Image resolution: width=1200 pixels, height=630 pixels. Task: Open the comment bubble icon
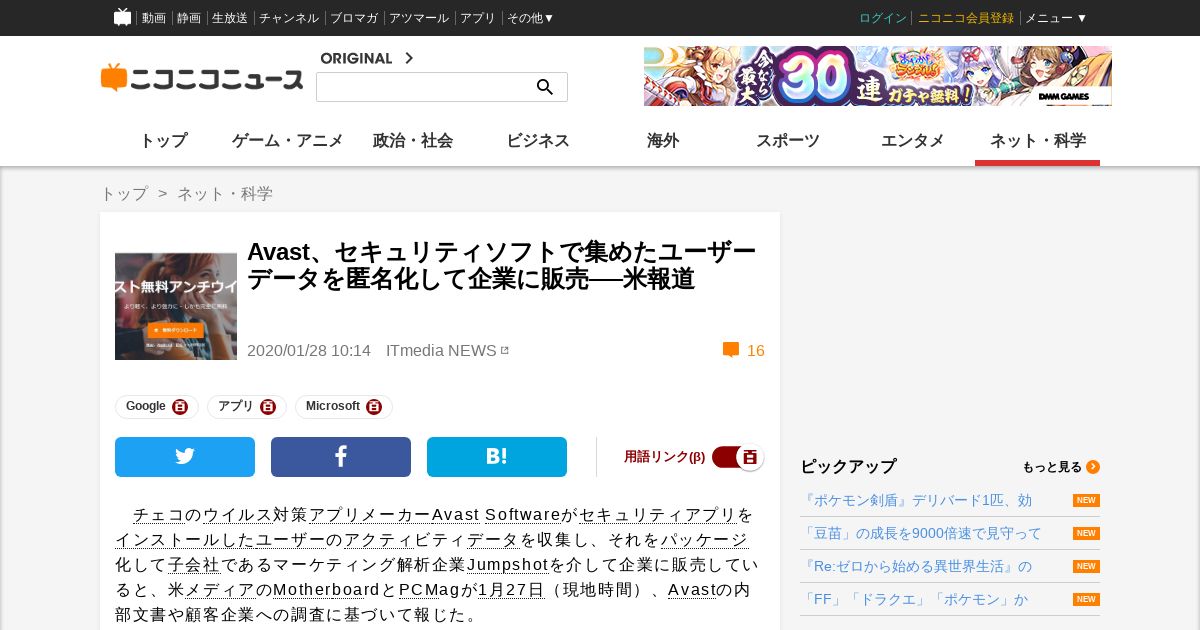click(731, 350)
